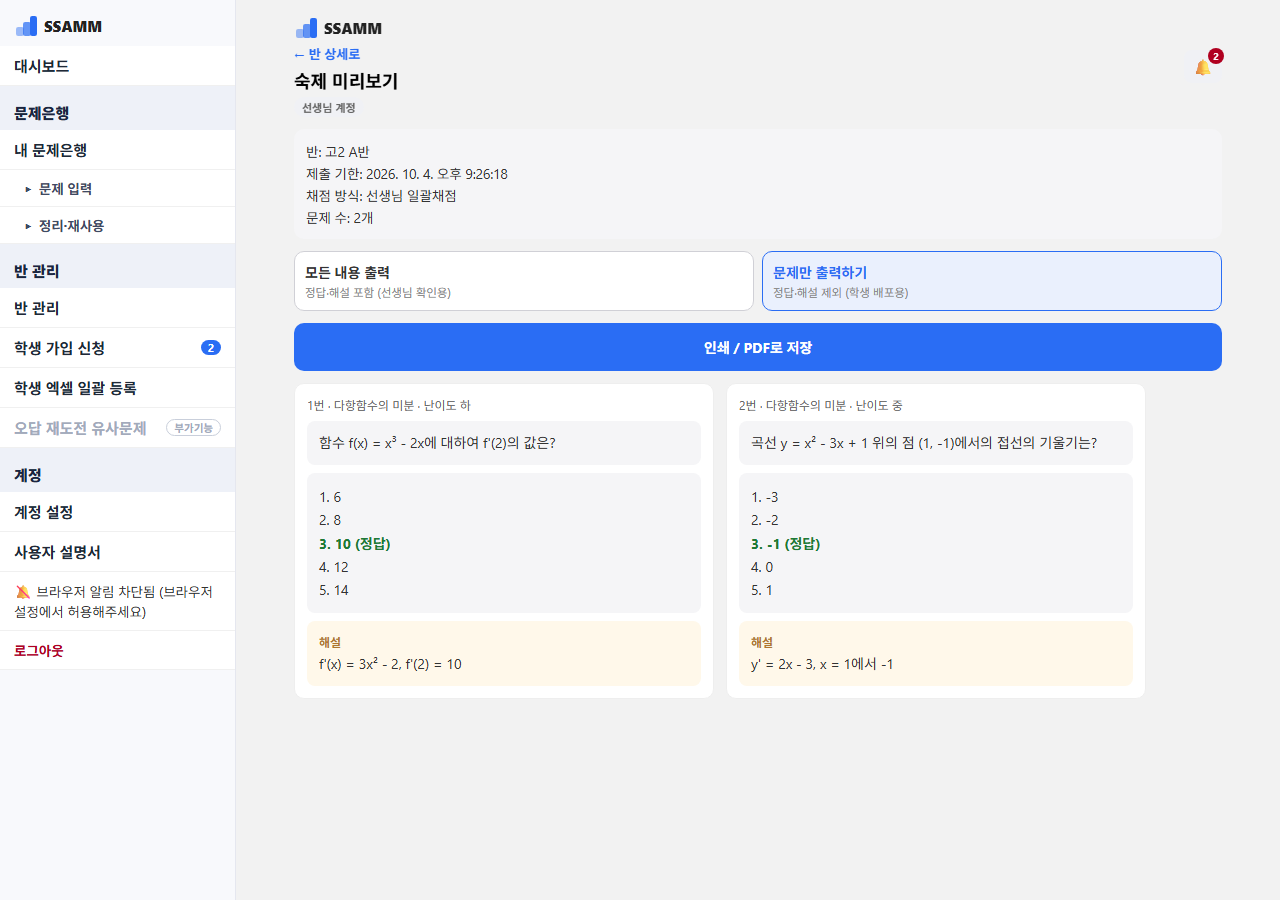Click the 채점 방식: 선생님 일괄채점 line
The image size is (1280, 900).
point(381,196)
